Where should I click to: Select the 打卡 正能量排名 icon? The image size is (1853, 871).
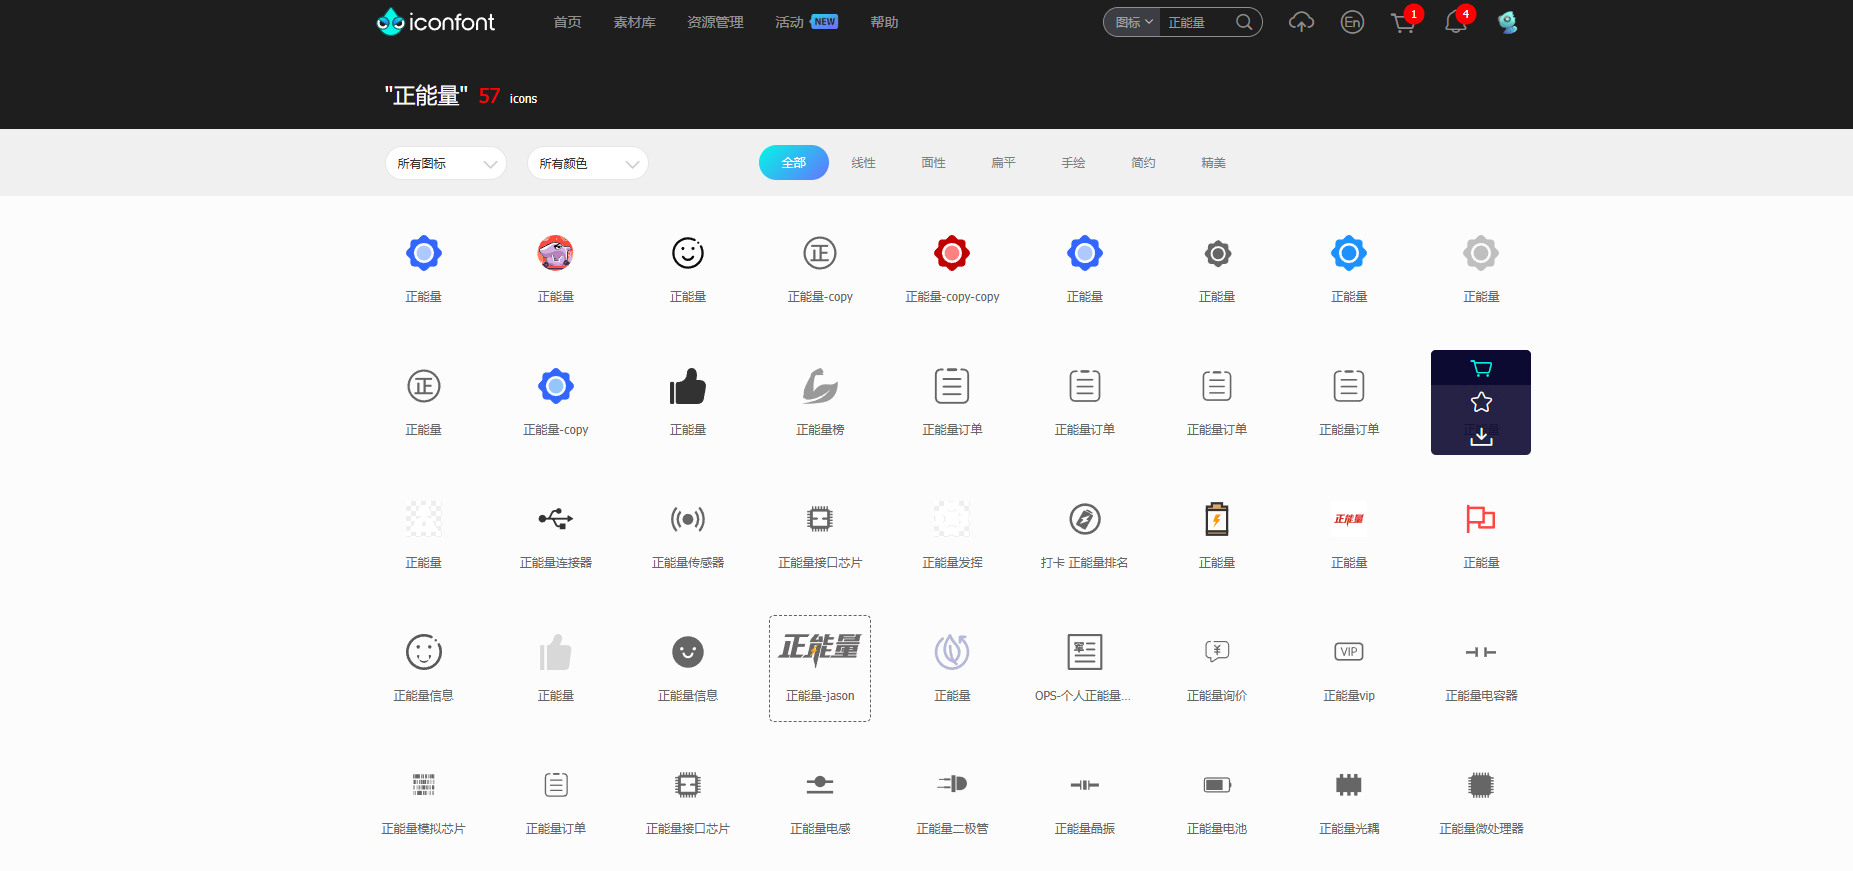click(x=1085, y=519)
